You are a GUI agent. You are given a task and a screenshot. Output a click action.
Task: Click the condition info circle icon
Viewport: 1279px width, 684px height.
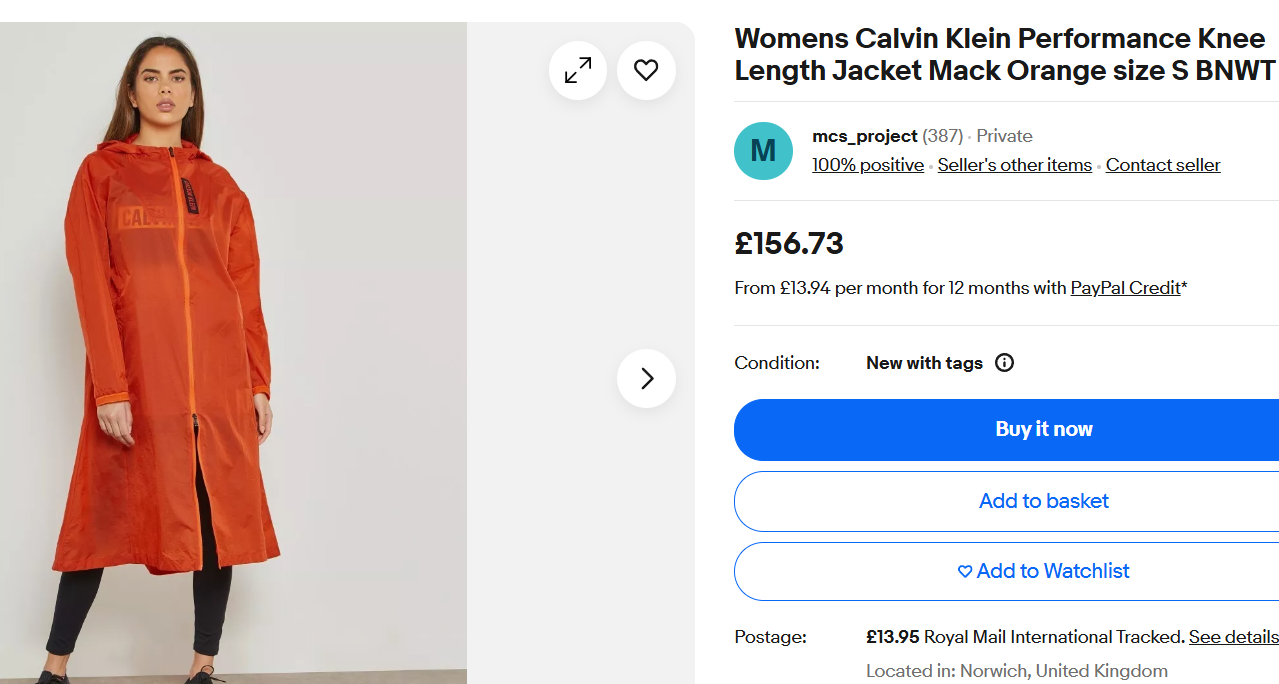click(x=1004, y=363)
